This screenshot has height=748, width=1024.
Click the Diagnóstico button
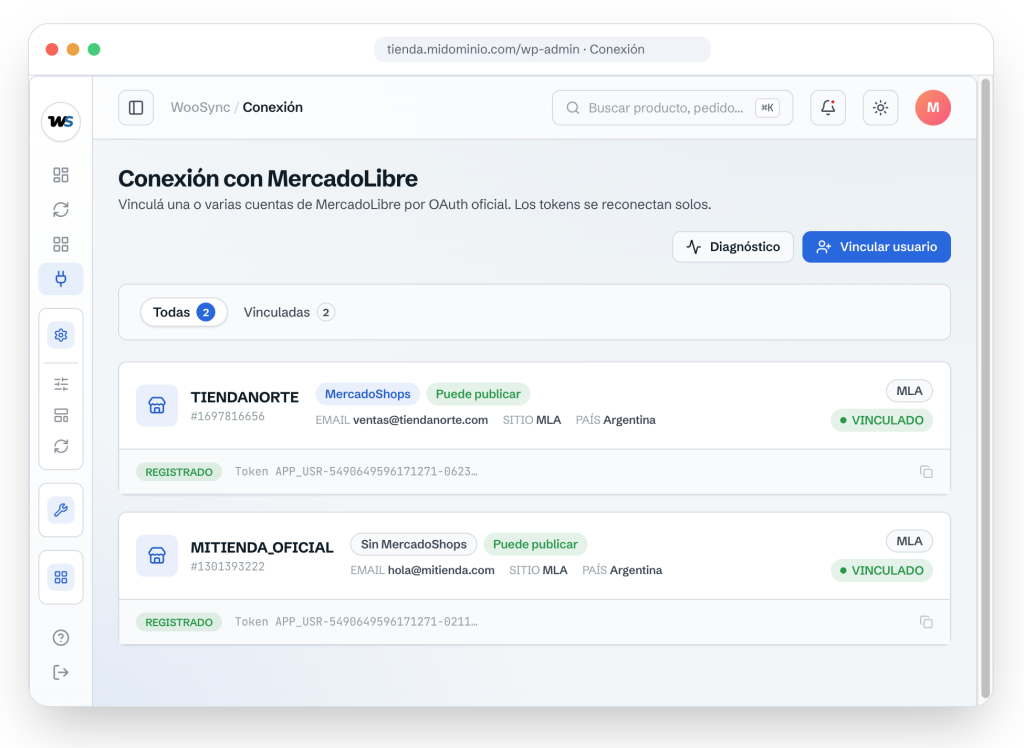click(x=733, y=247)
